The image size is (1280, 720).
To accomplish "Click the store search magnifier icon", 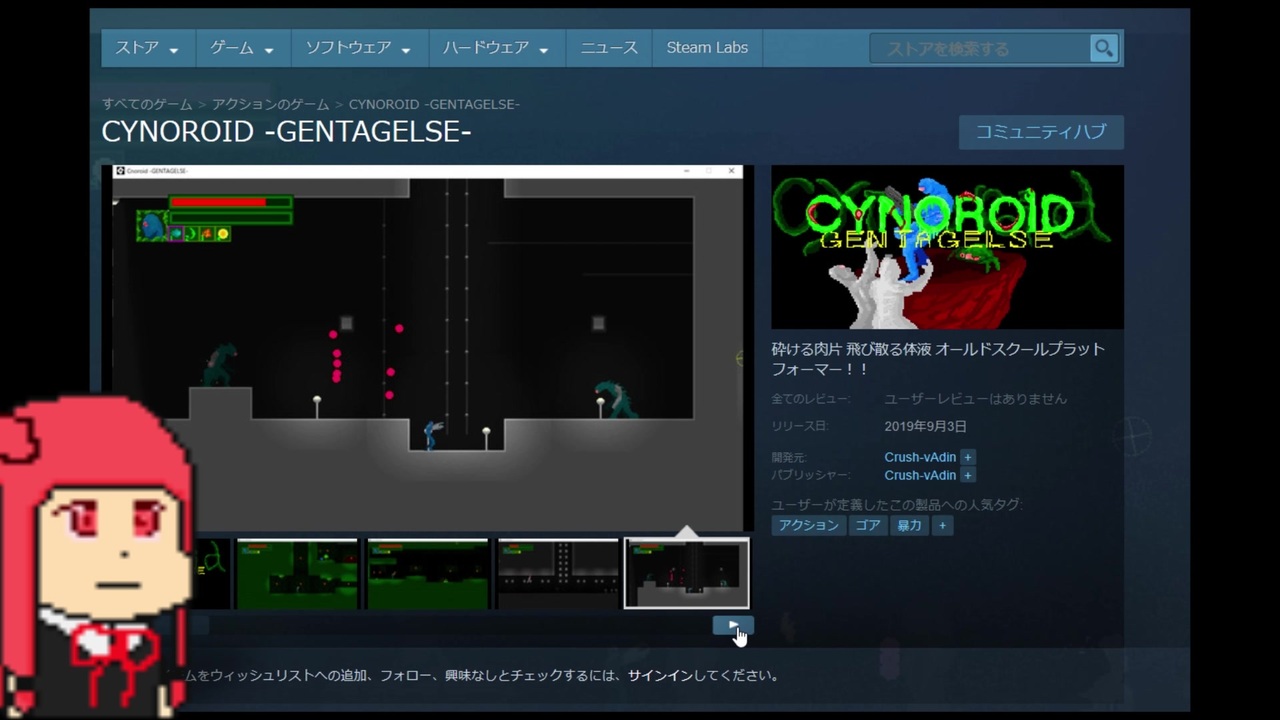I will 1103,48.
